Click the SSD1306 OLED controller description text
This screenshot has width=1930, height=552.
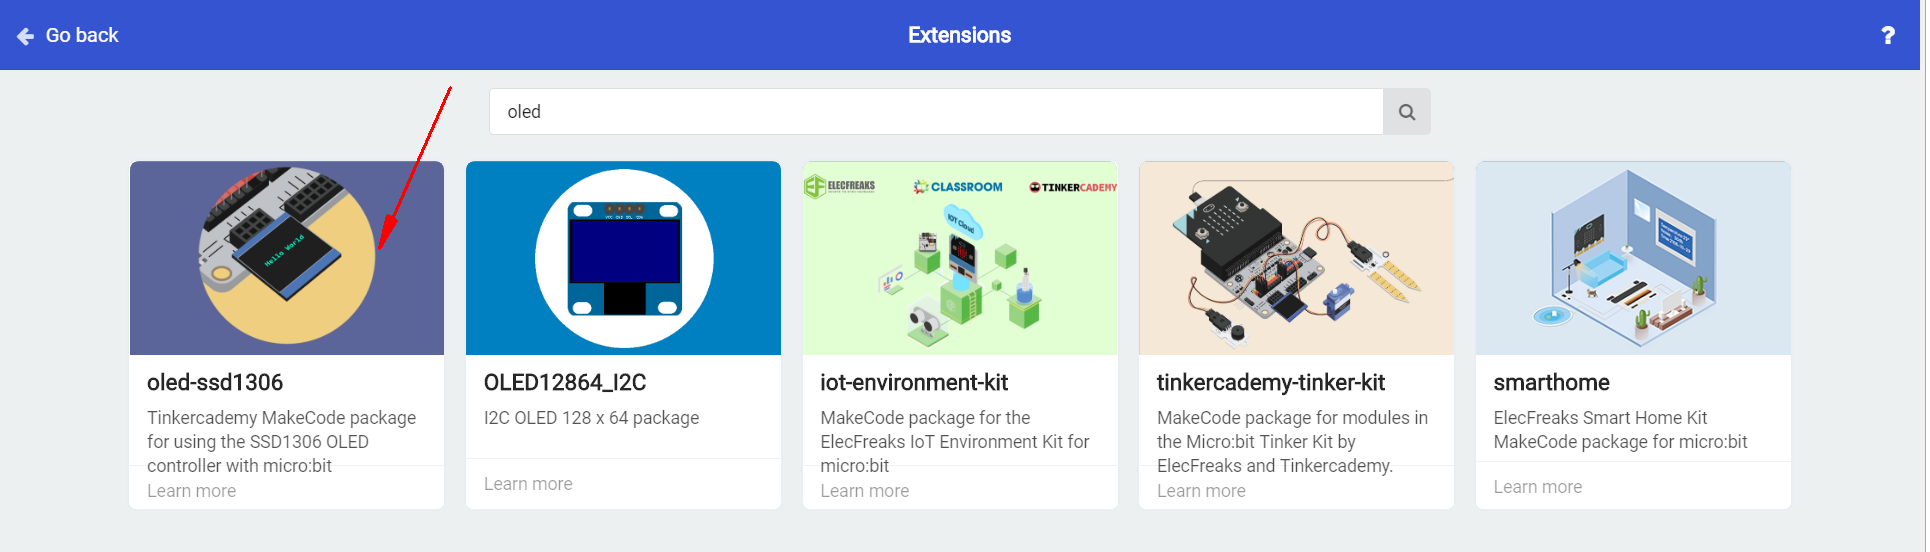[281, 442]
